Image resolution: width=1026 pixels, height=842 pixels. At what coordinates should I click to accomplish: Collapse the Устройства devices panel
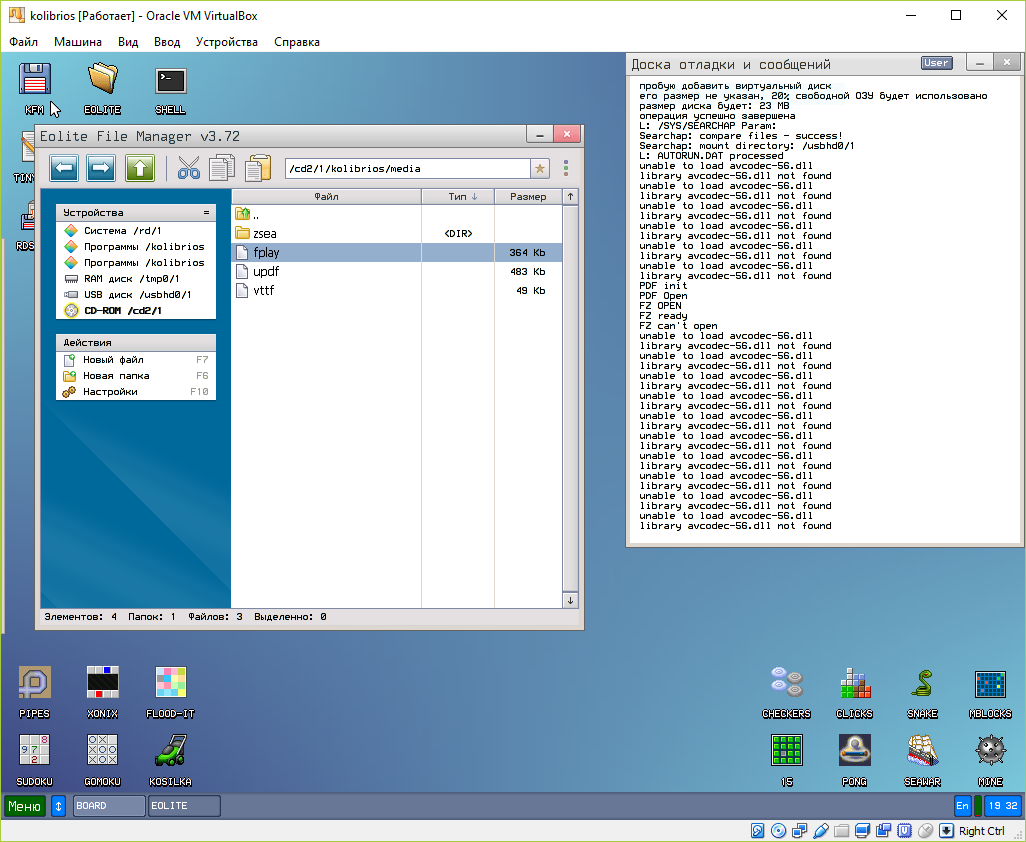(x=207, y=213)
